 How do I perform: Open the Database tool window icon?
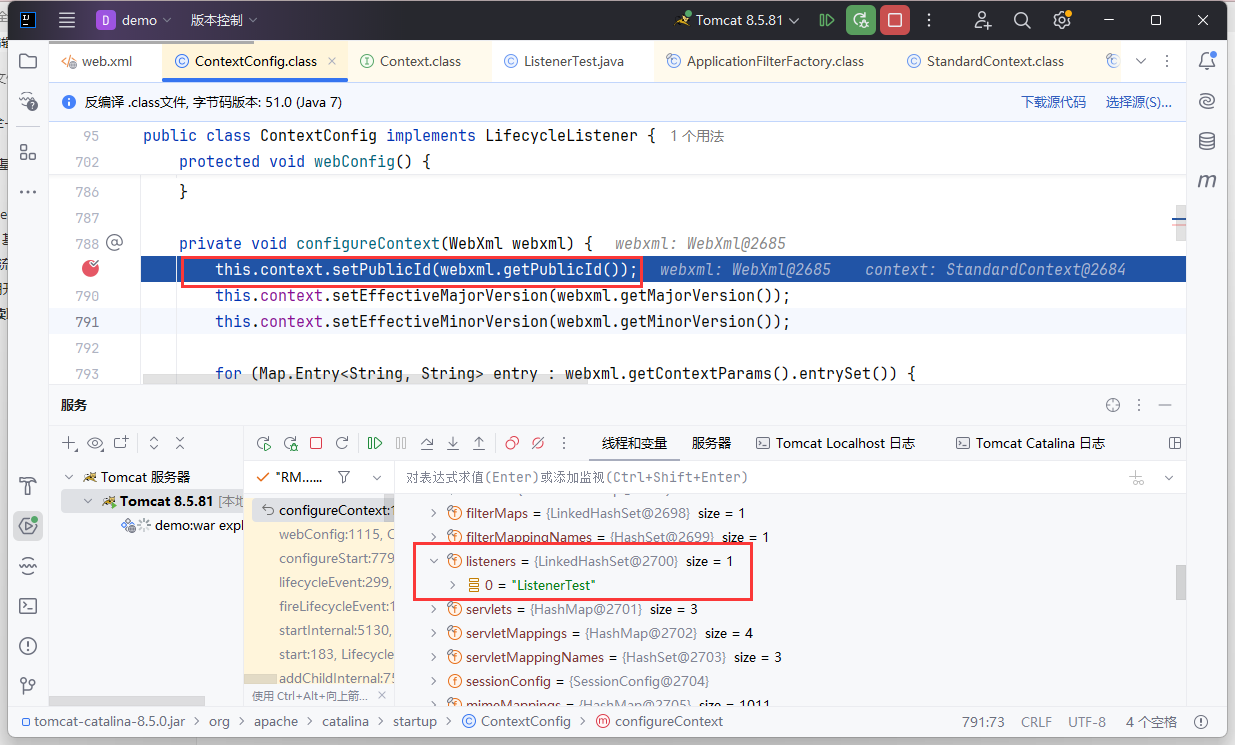pos(1207,141)
